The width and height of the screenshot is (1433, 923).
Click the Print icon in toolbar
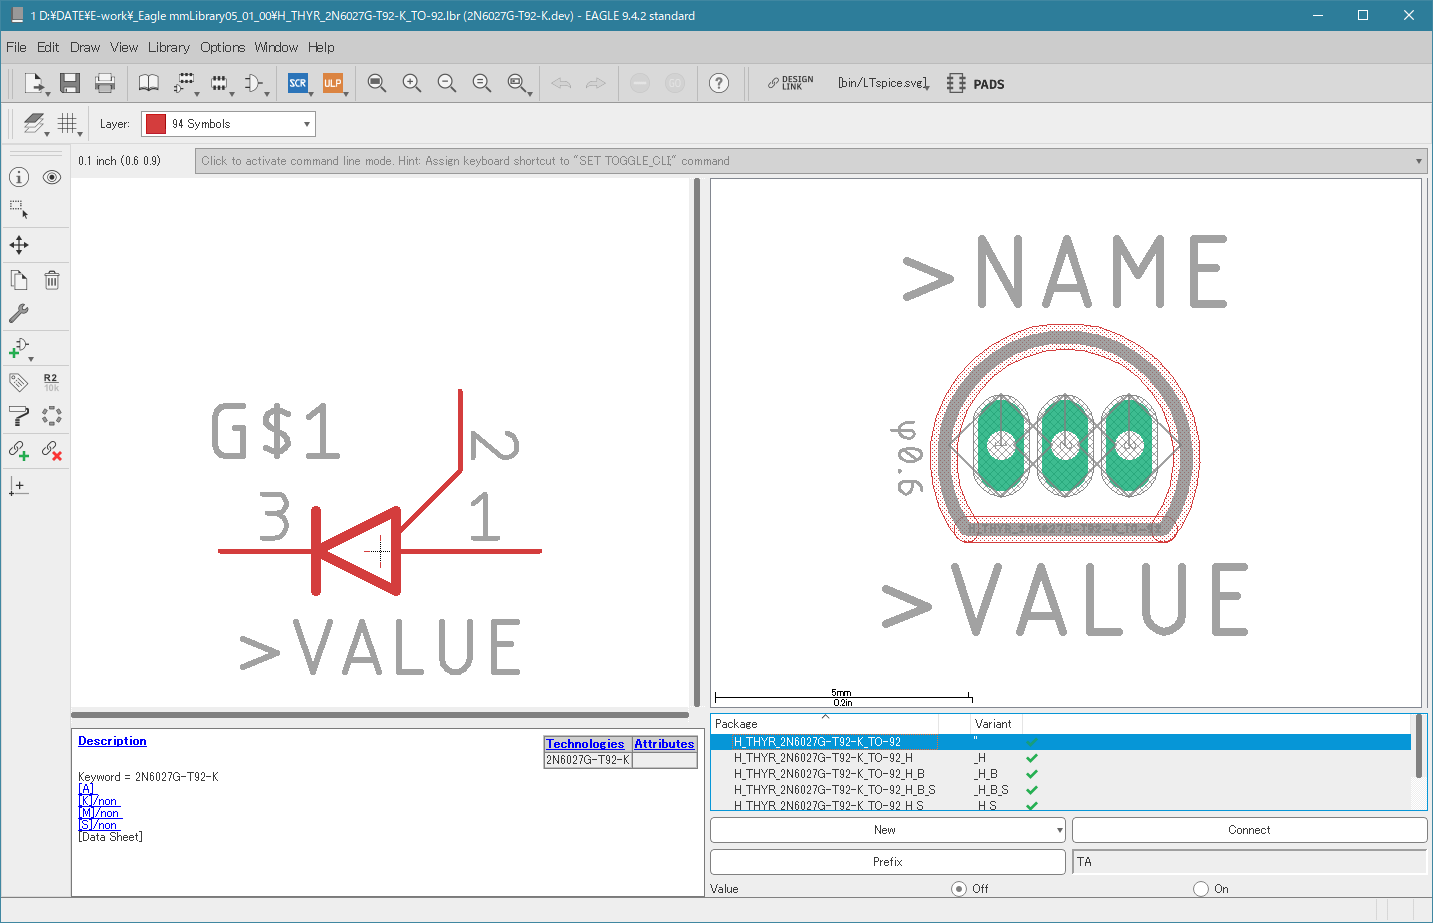pyautogui.click(x=105, y=83)
